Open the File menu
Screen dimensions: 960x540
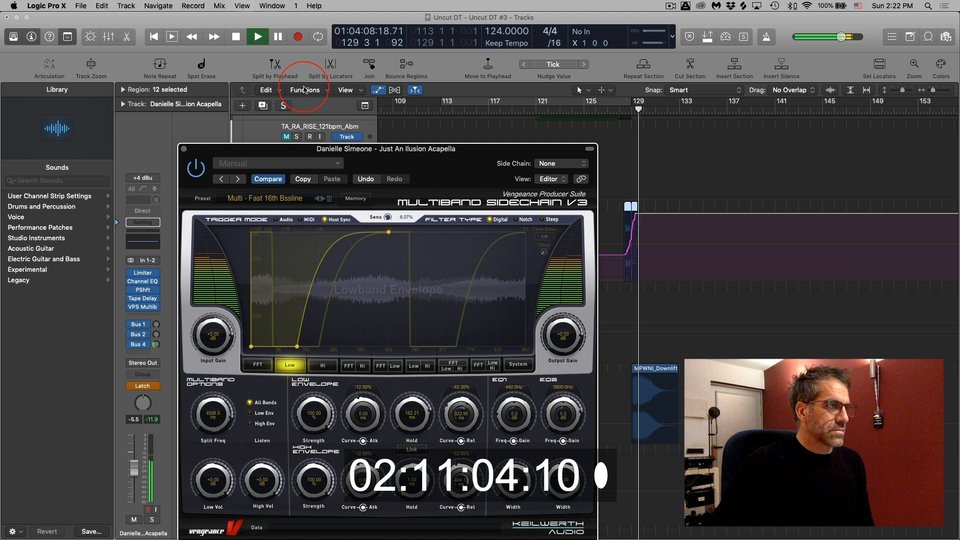[80, 6]
